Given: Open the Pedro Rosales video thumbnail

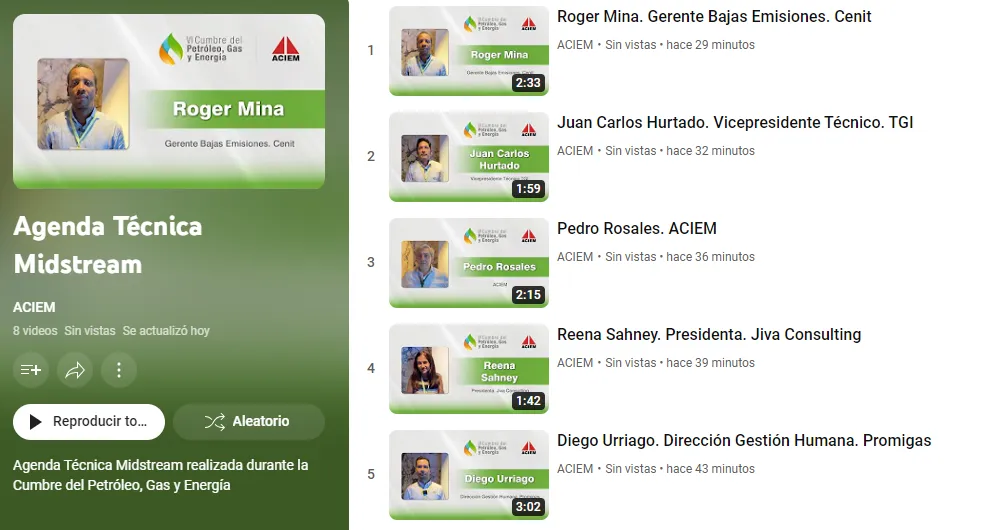Looking at the screenshot, I should coord(469,263).
